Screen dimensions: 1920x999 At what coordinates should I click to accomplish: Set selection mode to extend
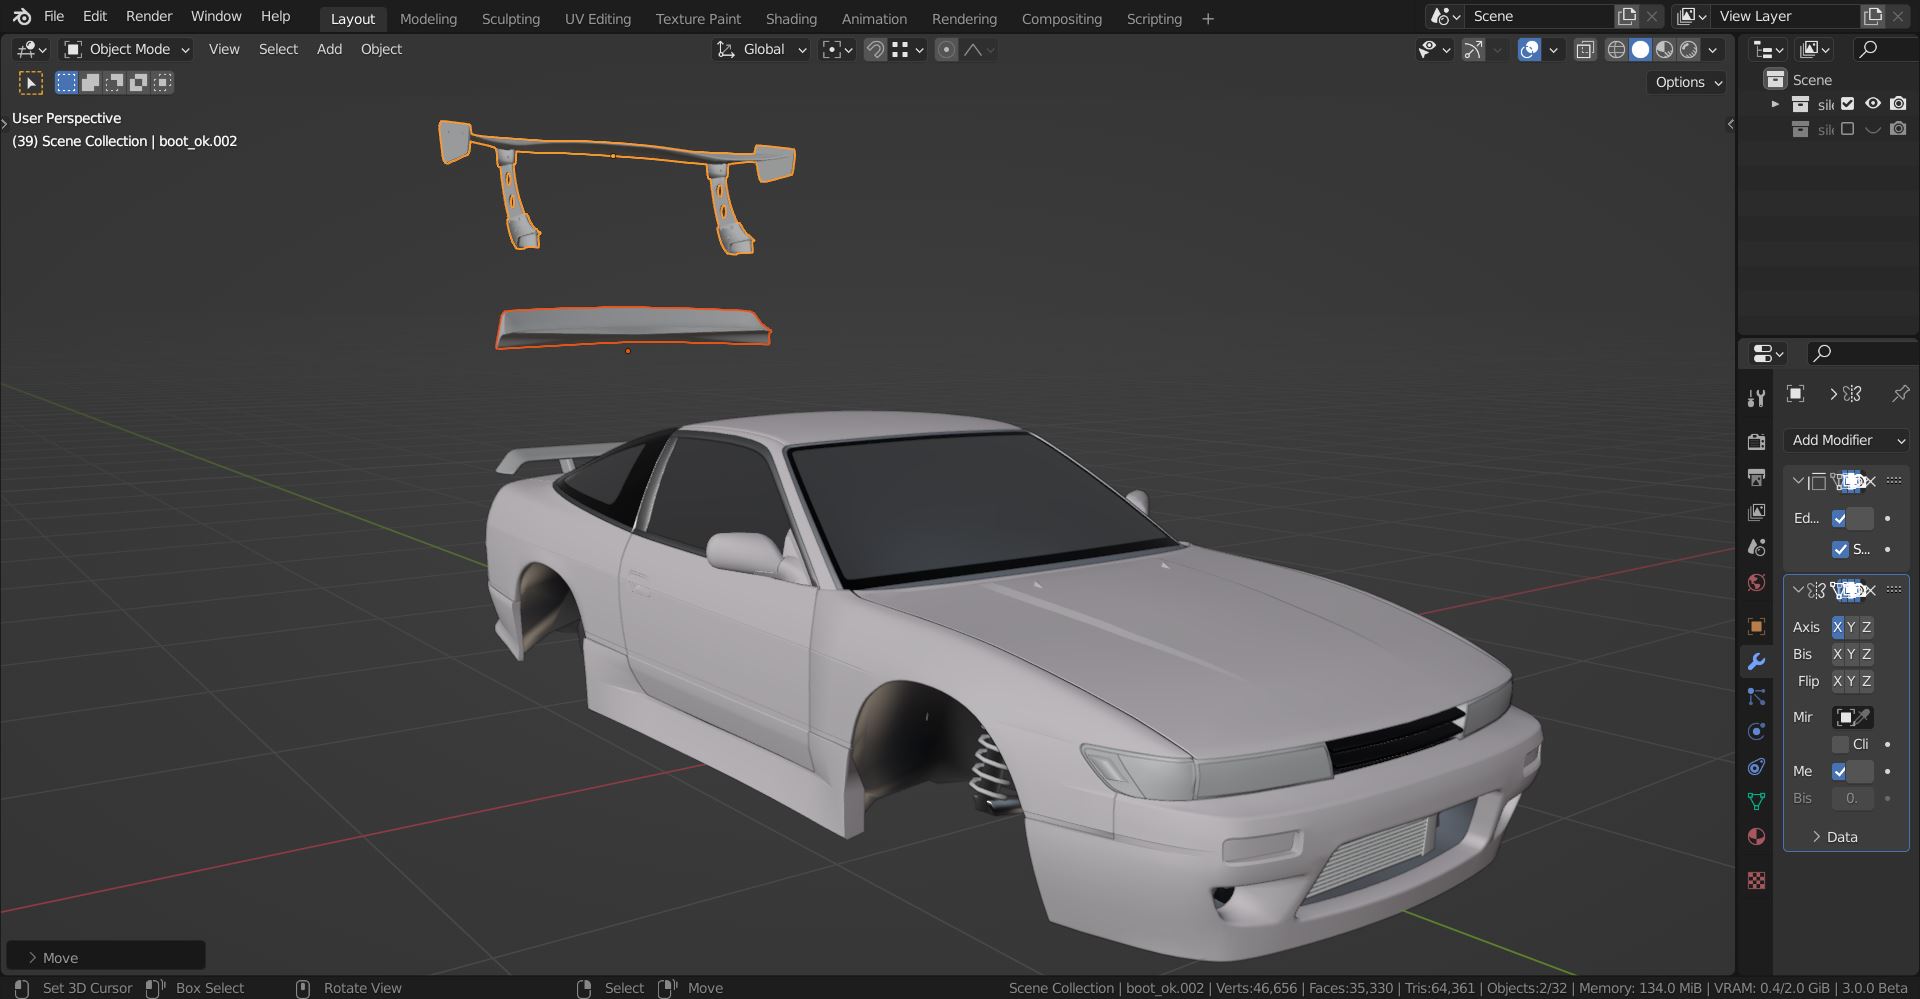click(90, 82)
